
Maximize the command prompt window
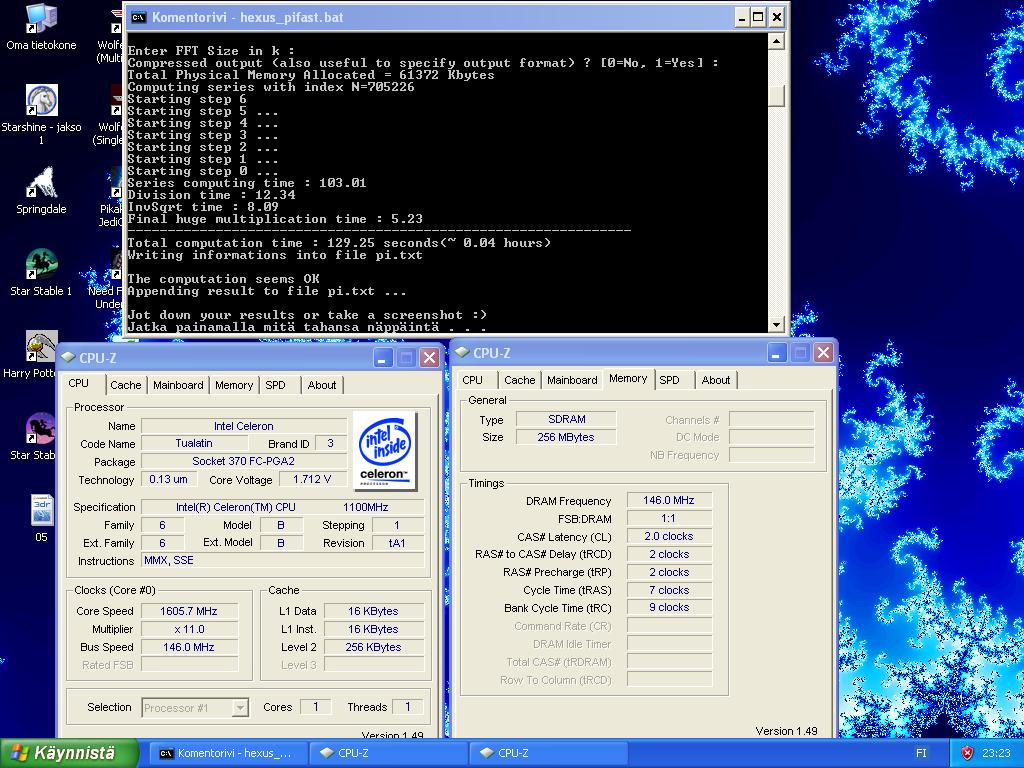[758, 18]
